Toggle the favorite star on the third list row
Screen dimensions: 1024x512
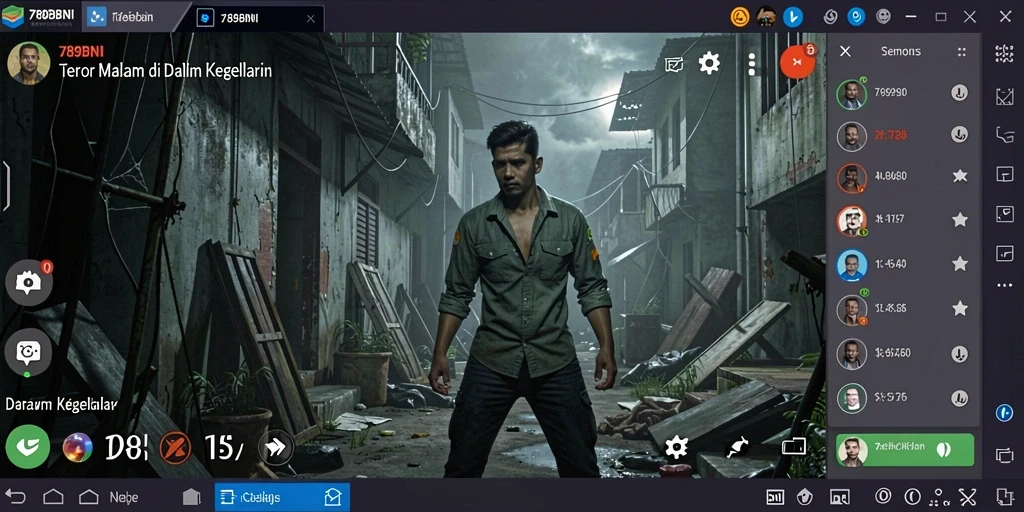point(959,176)
